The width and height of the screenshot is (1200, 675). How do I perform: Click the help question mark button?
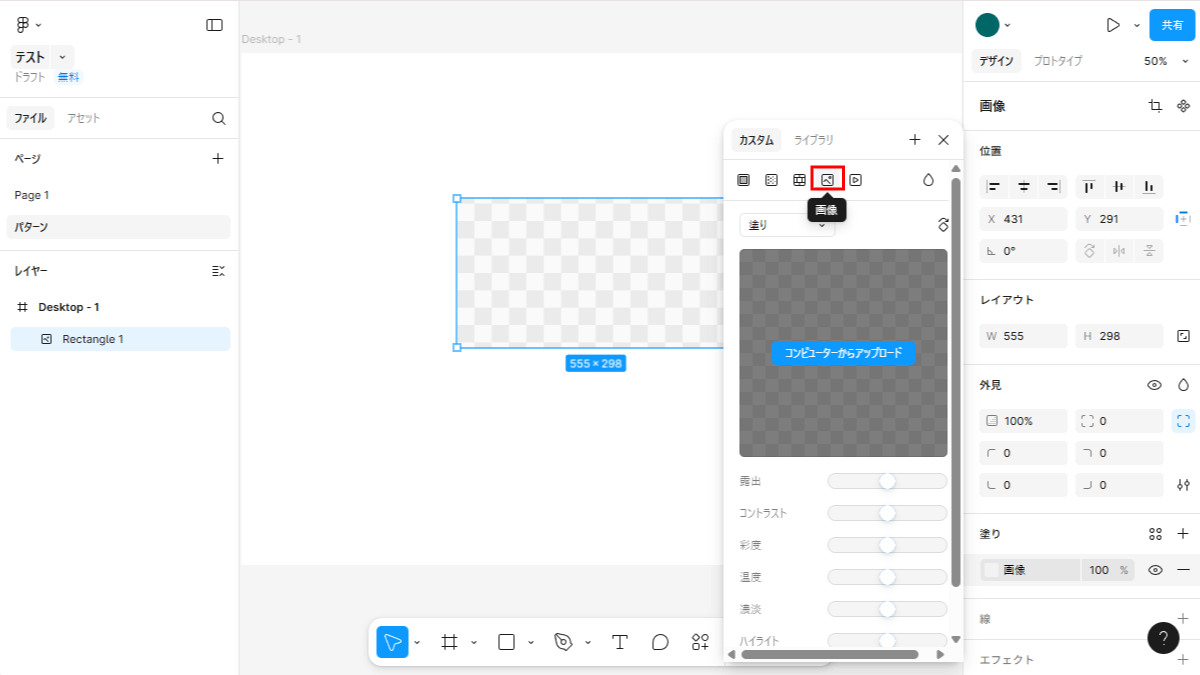point(1163,638)
